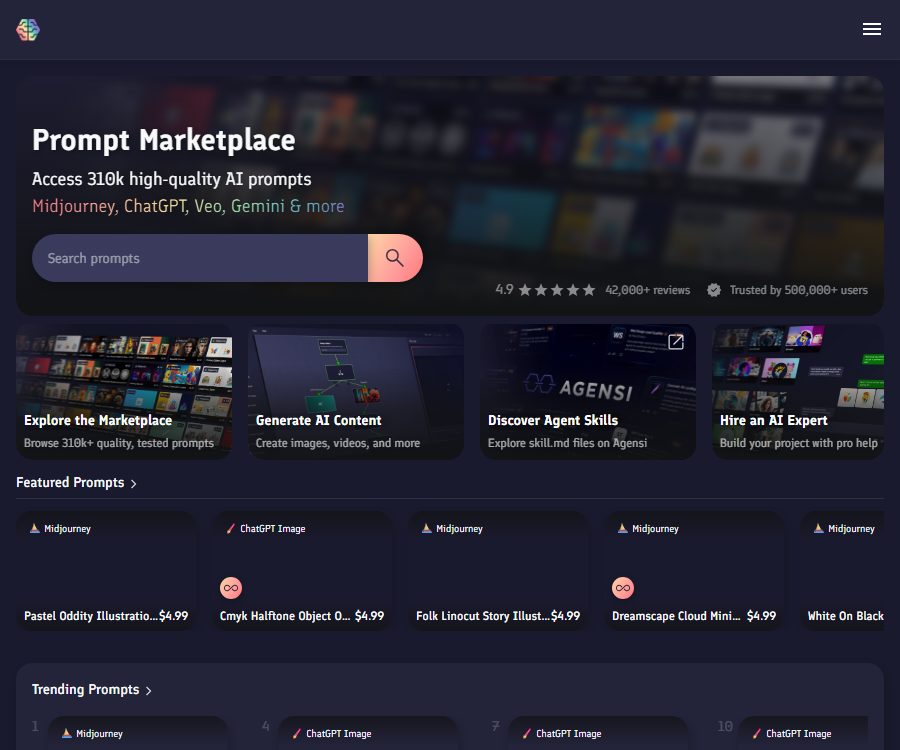Click Trusted by 500,000+ users text
Image resolution: width=900 pixels, height=750 pixels.
798,290
